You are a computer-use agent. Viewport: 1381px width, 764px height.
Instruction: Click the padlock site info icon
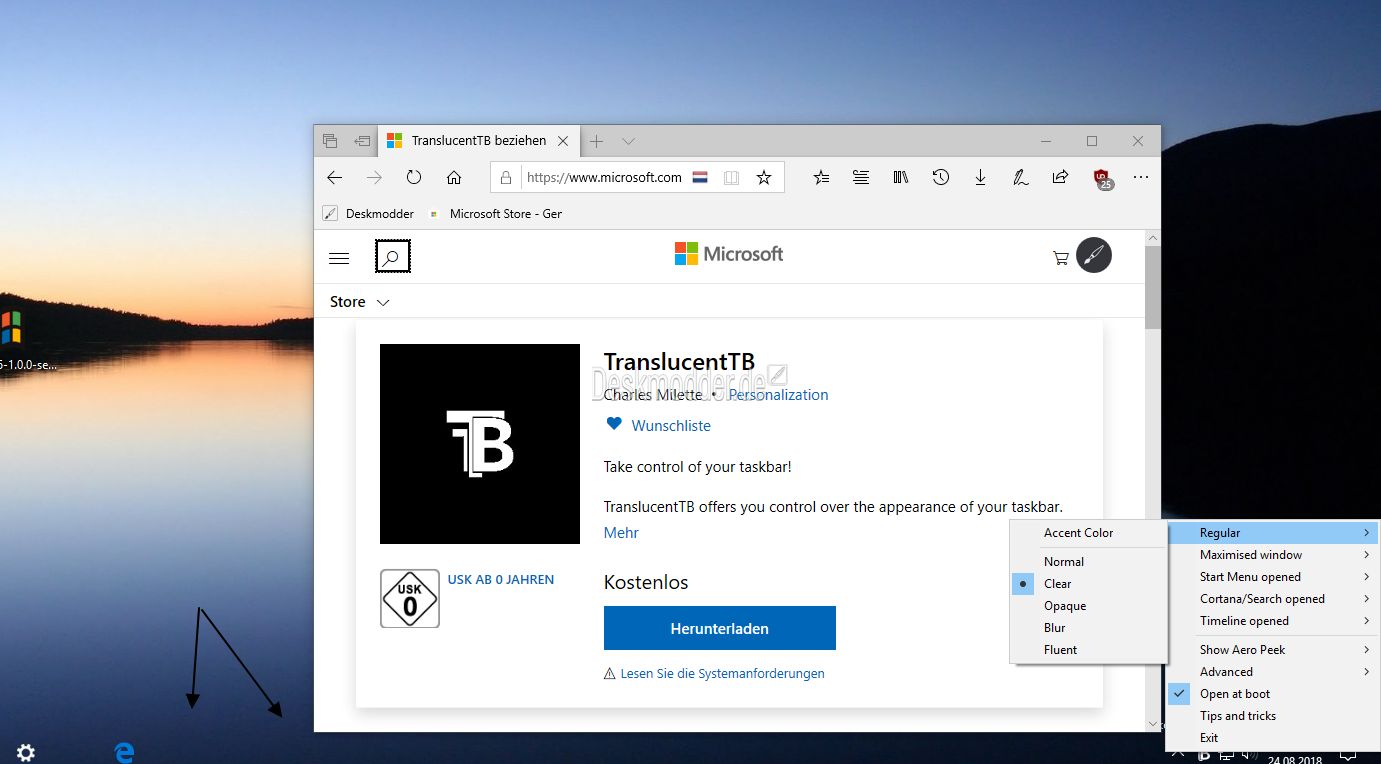[506, 177]
